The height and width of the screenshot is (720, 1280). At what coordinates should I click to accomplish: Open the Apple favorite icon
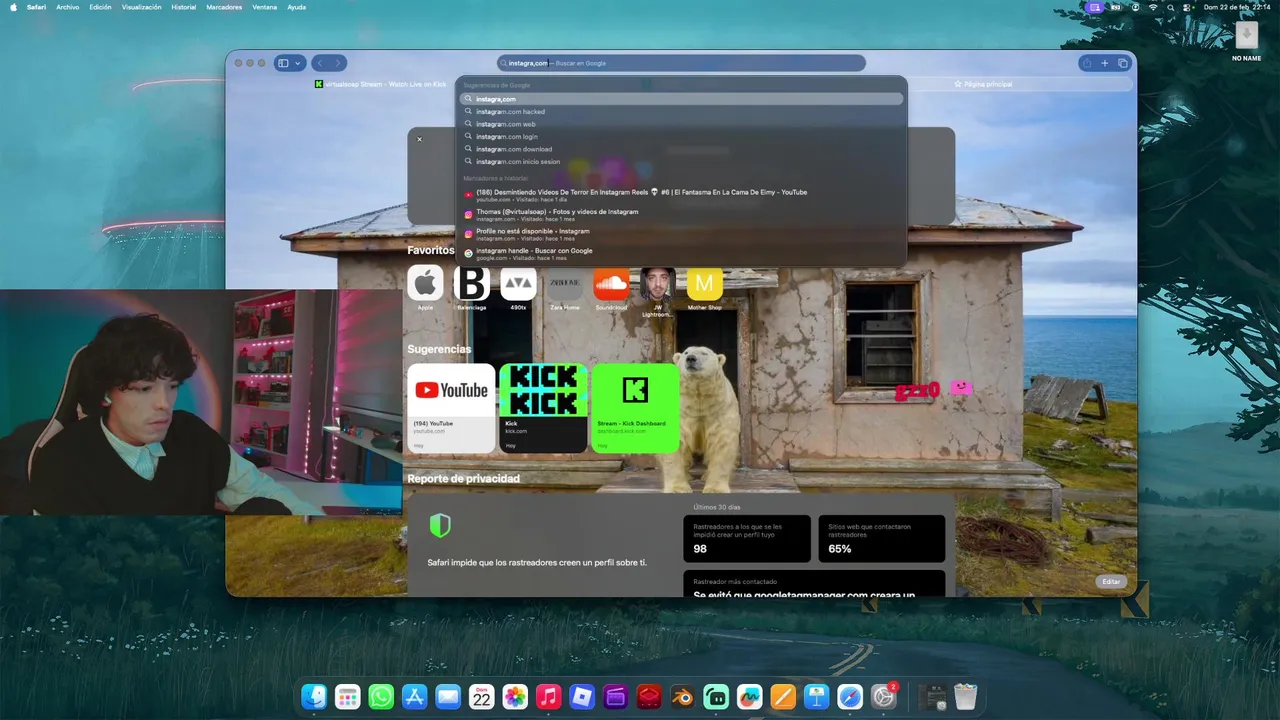coord(425,284)
